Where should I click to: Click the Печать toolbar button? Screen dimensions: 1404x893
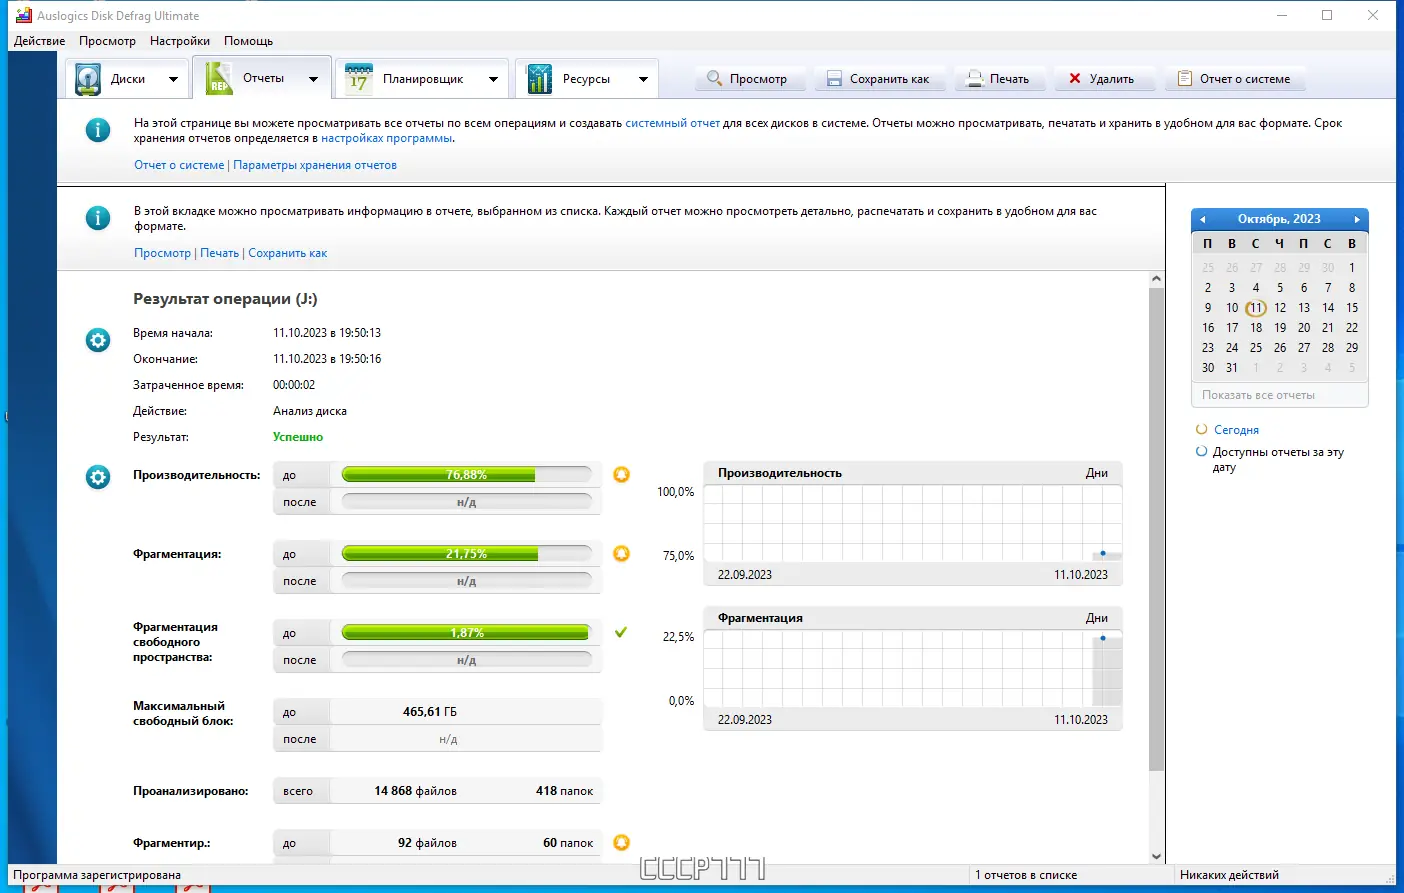(x=999, y=79)
